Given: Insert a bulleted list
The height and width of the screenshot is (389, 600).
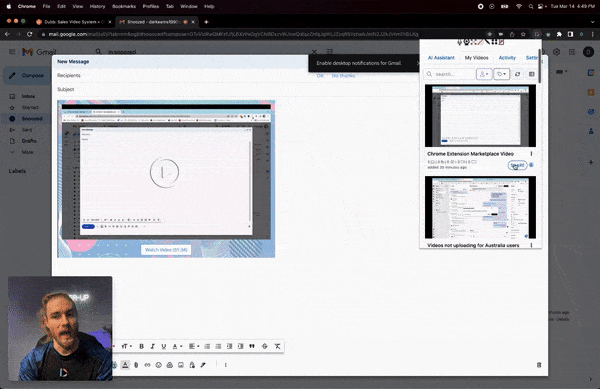Looking at the screenshot, I should click(218, 346).
